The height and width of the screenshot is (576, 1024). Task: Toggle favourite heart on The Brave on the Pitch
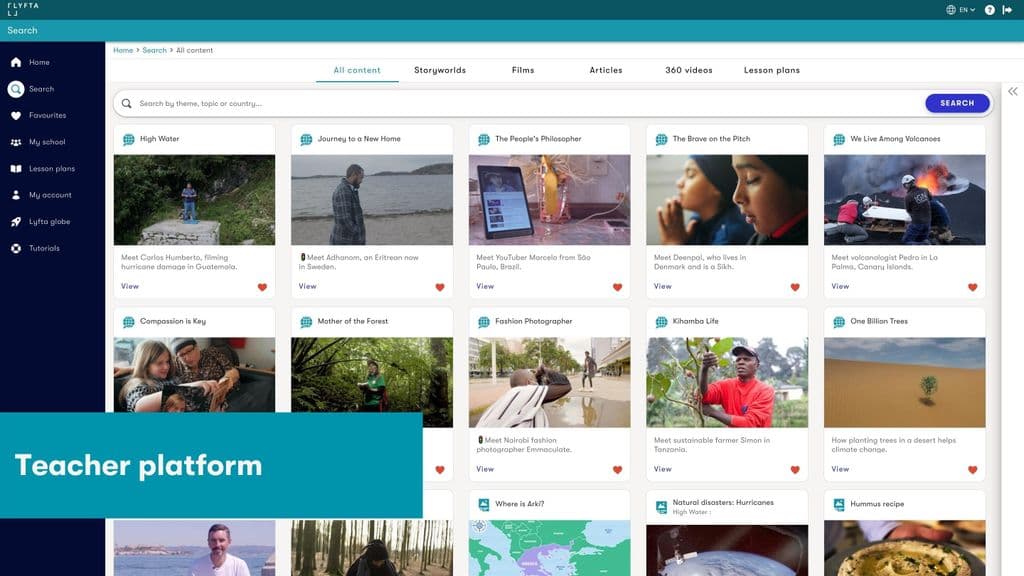click(795, 287)
